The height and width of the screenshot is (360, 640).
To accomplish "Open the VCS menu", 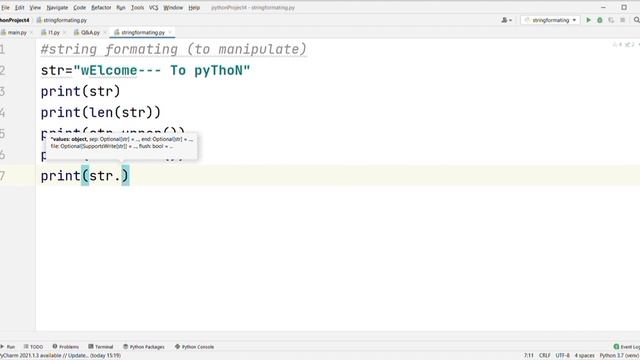I will (x=153, y=7).
